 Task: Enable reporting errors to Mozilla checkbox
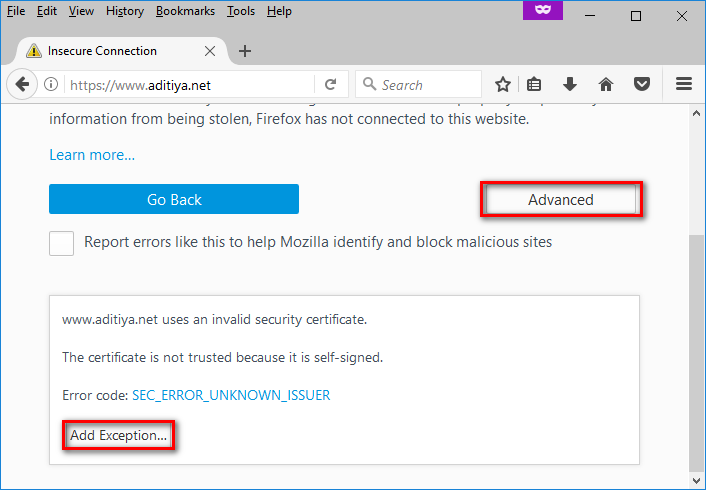pyautogui.click(x=62, y=243)
